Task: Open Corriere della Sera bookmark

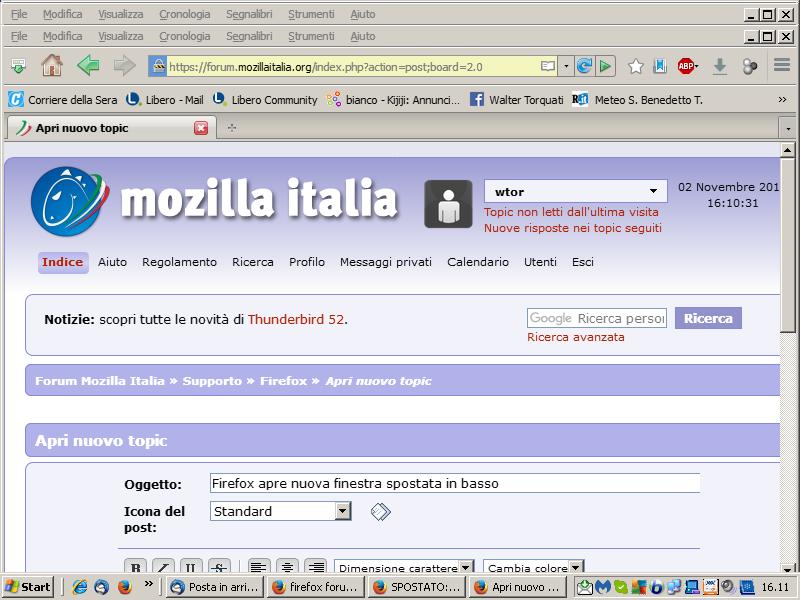Action: pos(63,100)
